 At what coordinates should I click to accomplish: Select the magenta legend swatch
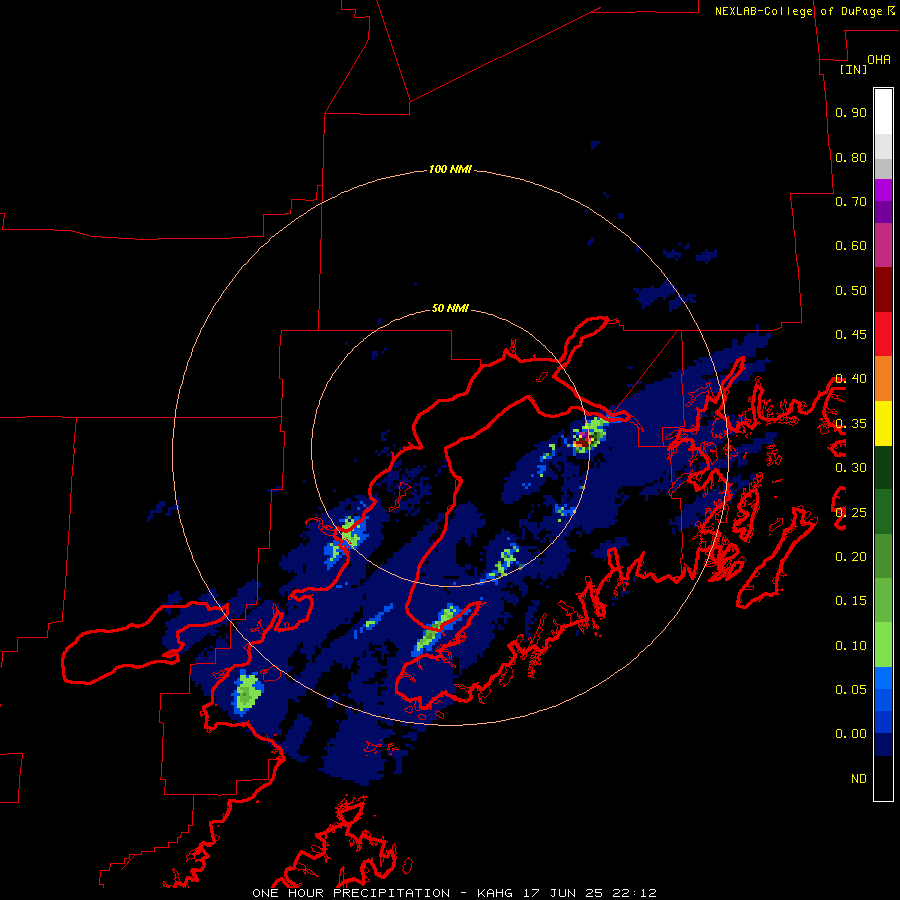(883, 245)
